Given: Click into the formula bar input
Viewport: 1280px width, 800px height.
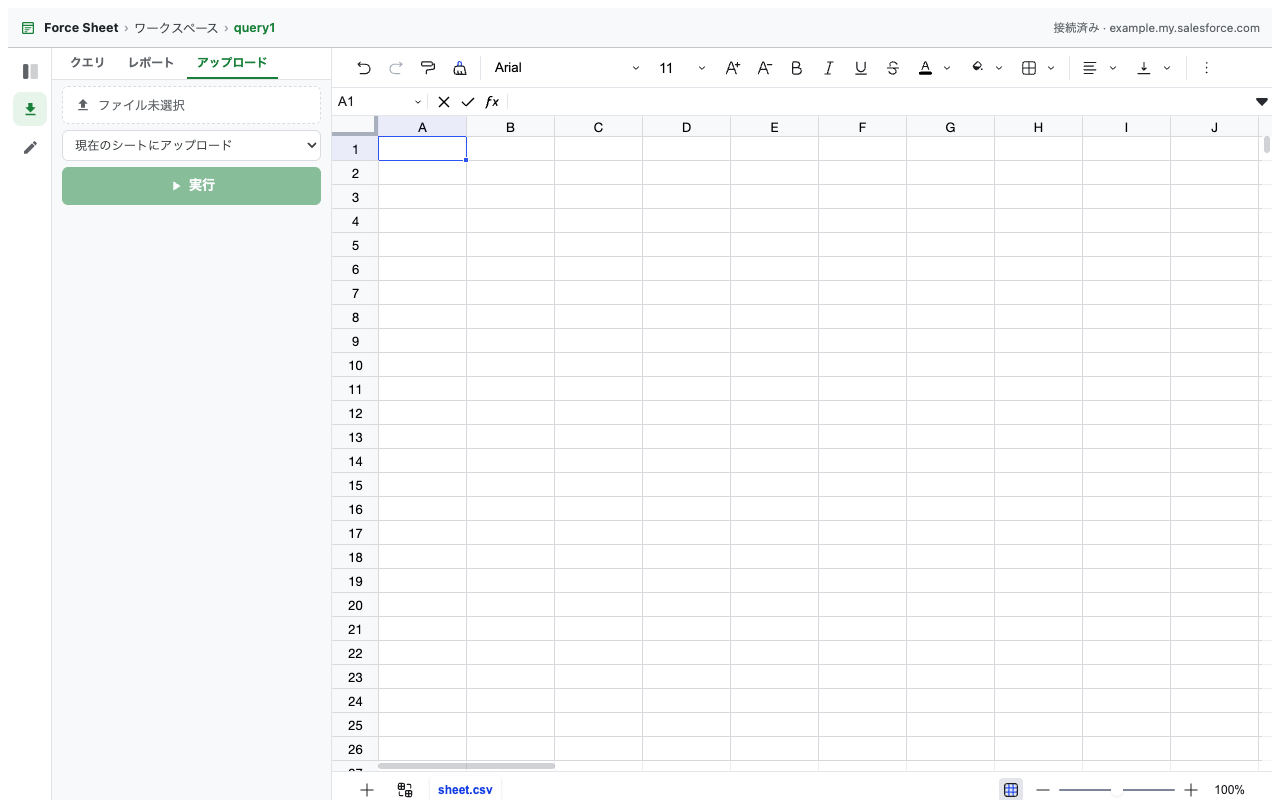Looking at the screenshot, I should pos(880,102).
